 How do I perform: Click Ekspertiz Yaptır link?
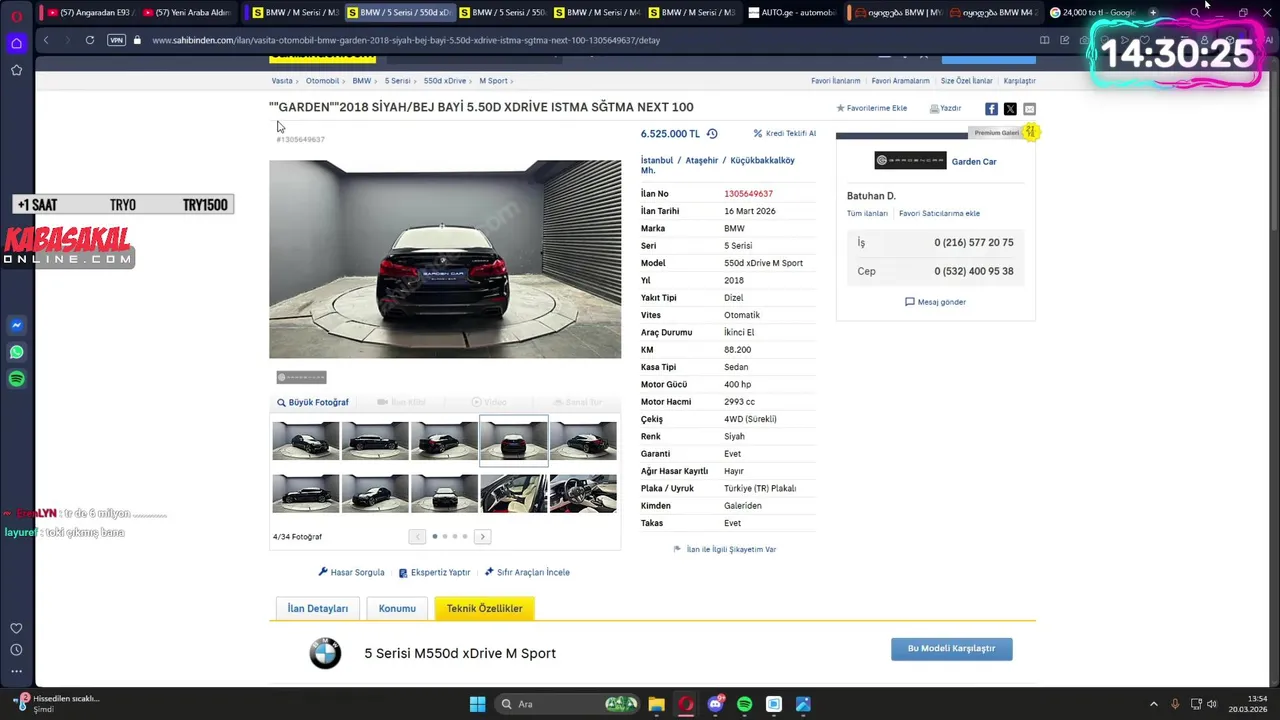pyautogui.click(x=434, y=573)
